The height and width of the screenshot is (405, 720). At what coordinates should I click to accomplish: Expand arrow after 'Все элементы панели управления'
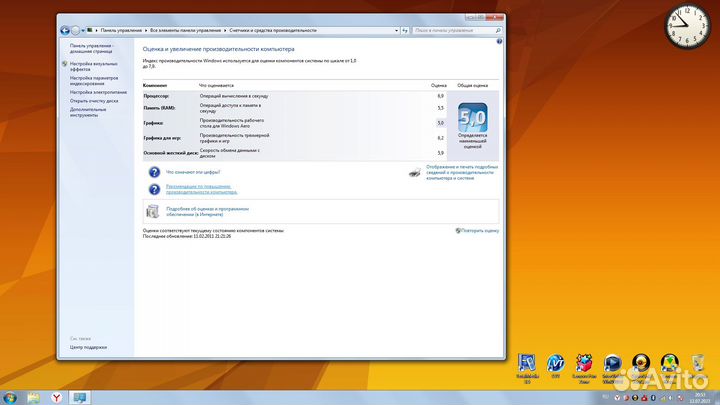225,30
